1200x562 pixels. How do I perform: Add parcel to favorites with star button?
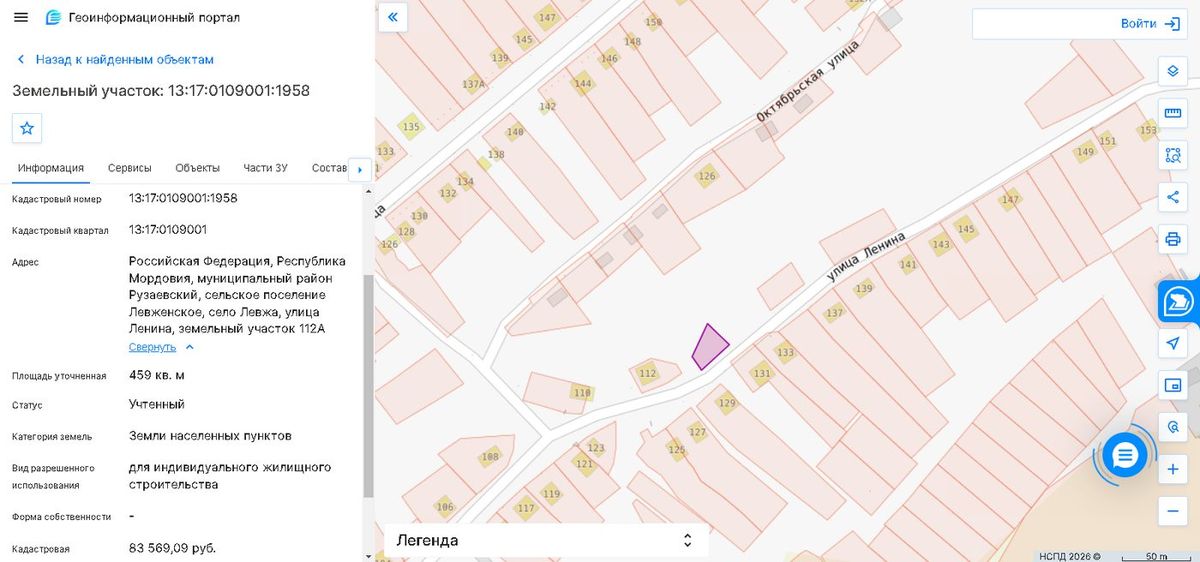tap(27, 128)
